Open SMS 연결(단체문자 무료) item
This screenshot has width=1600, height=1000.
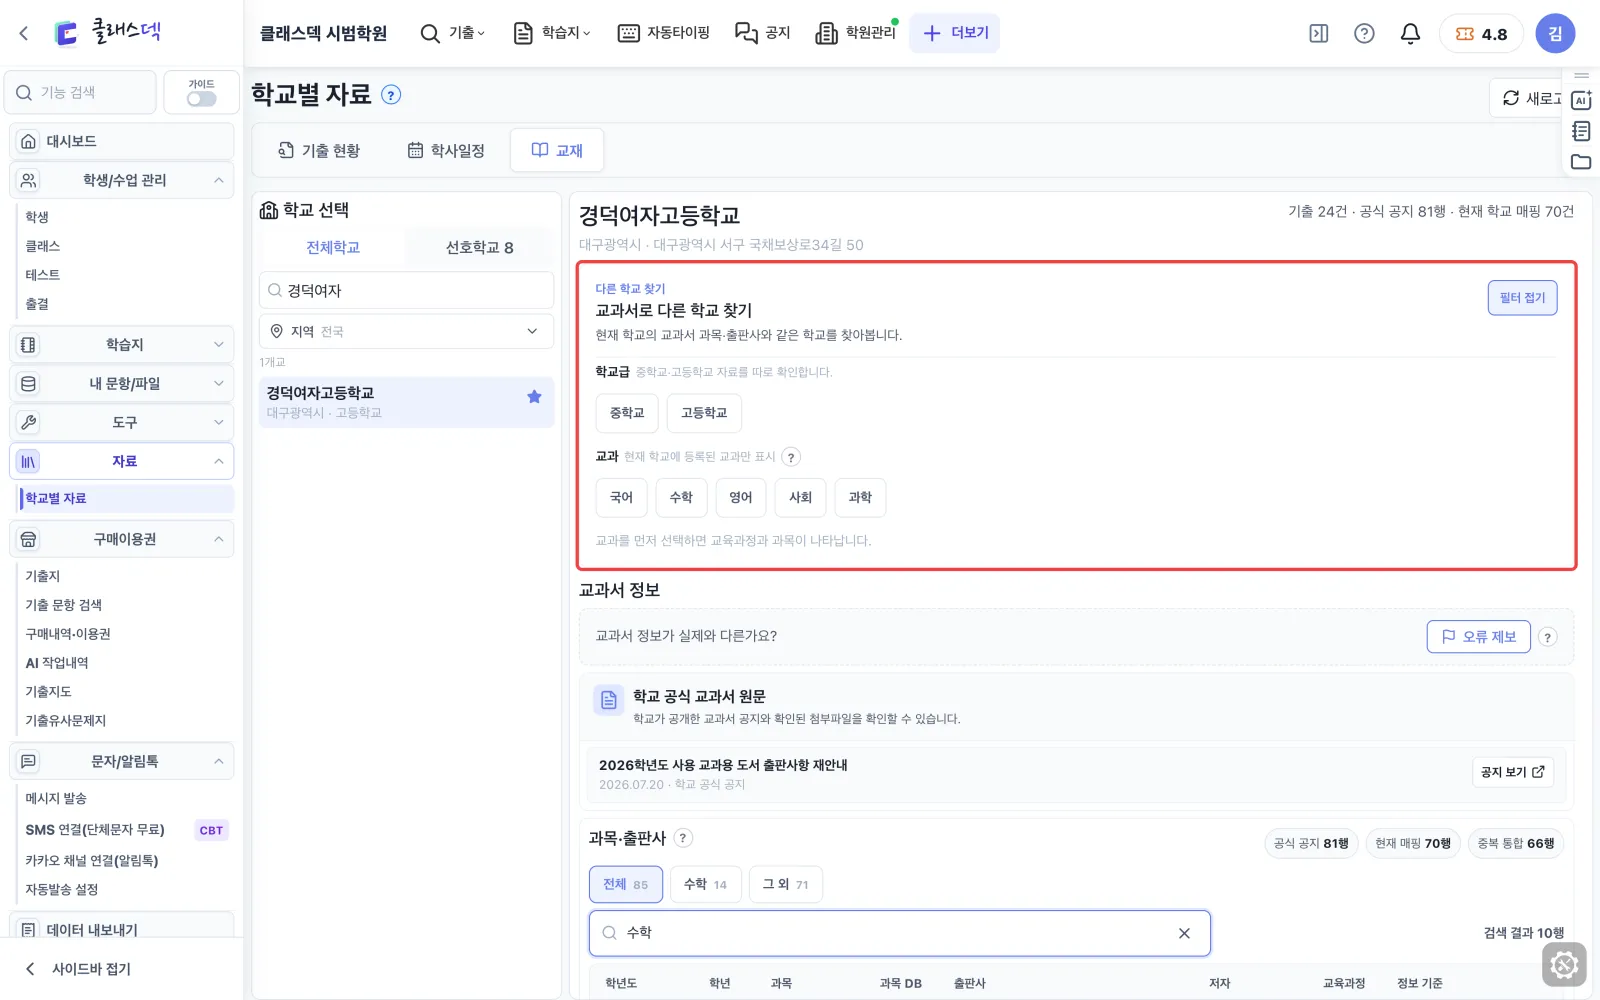95,830
